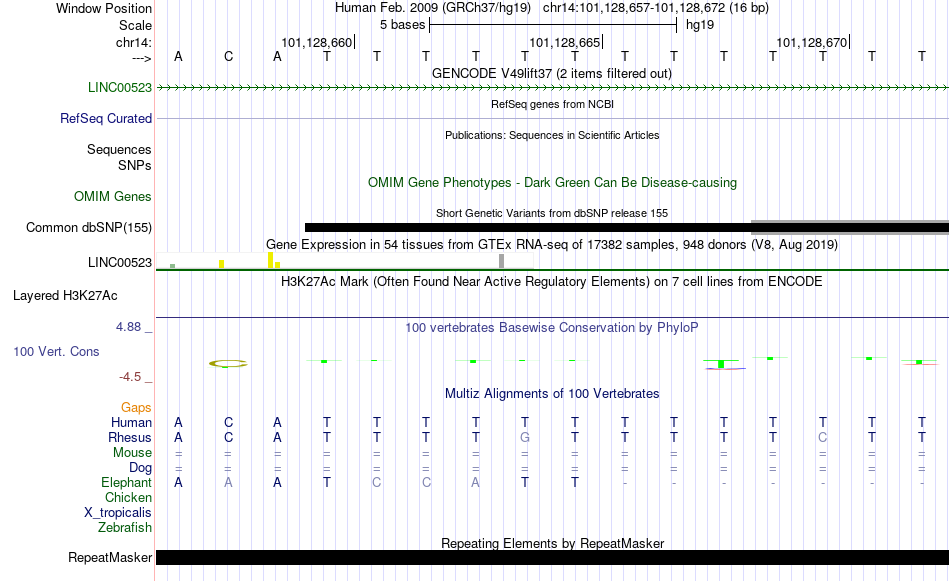Click the gray bar in GTEx expression graph

point(502,261)
